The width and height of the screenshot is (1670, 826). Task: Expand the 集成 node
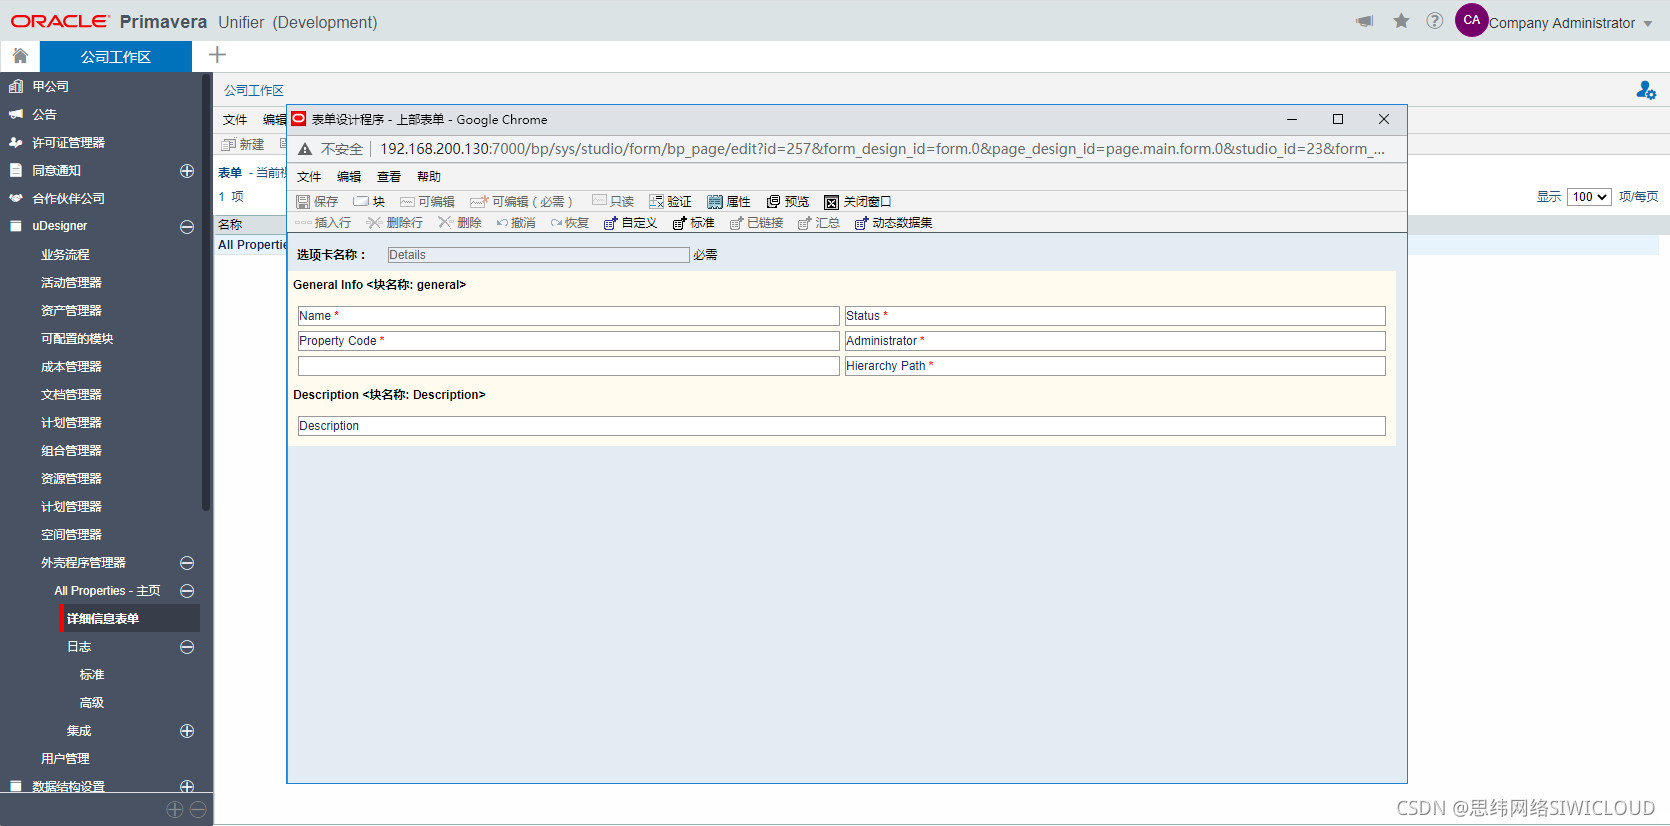pyautogui.click(x=187, y=731)
